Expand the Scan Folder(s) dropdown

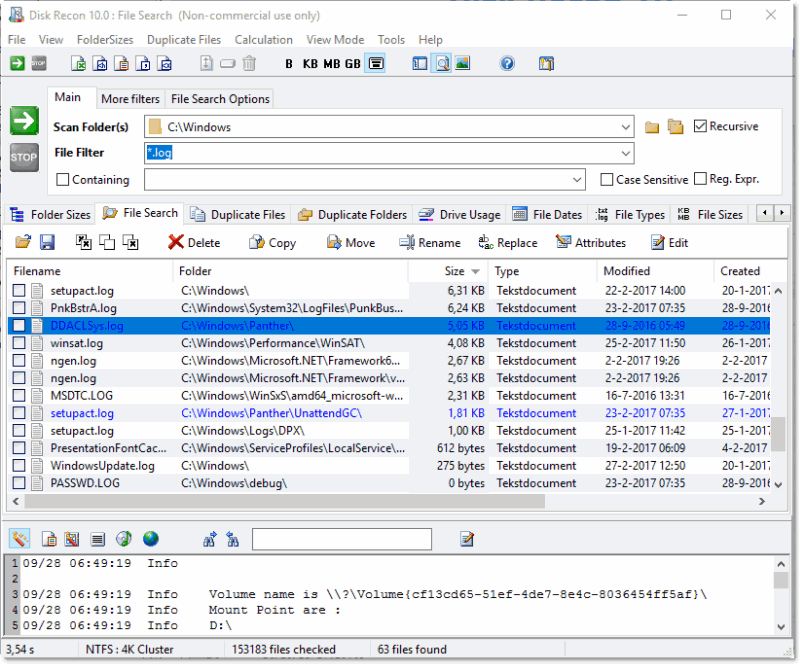pyautogui.click(x=626, y=127)
